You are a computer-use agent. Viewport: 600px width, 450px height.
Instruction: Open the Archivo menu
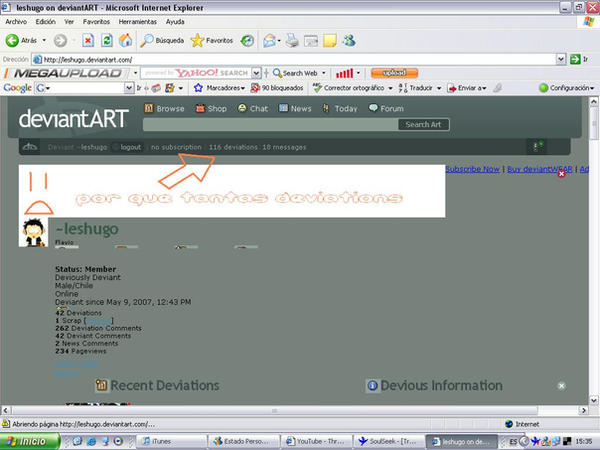point(16,22)
